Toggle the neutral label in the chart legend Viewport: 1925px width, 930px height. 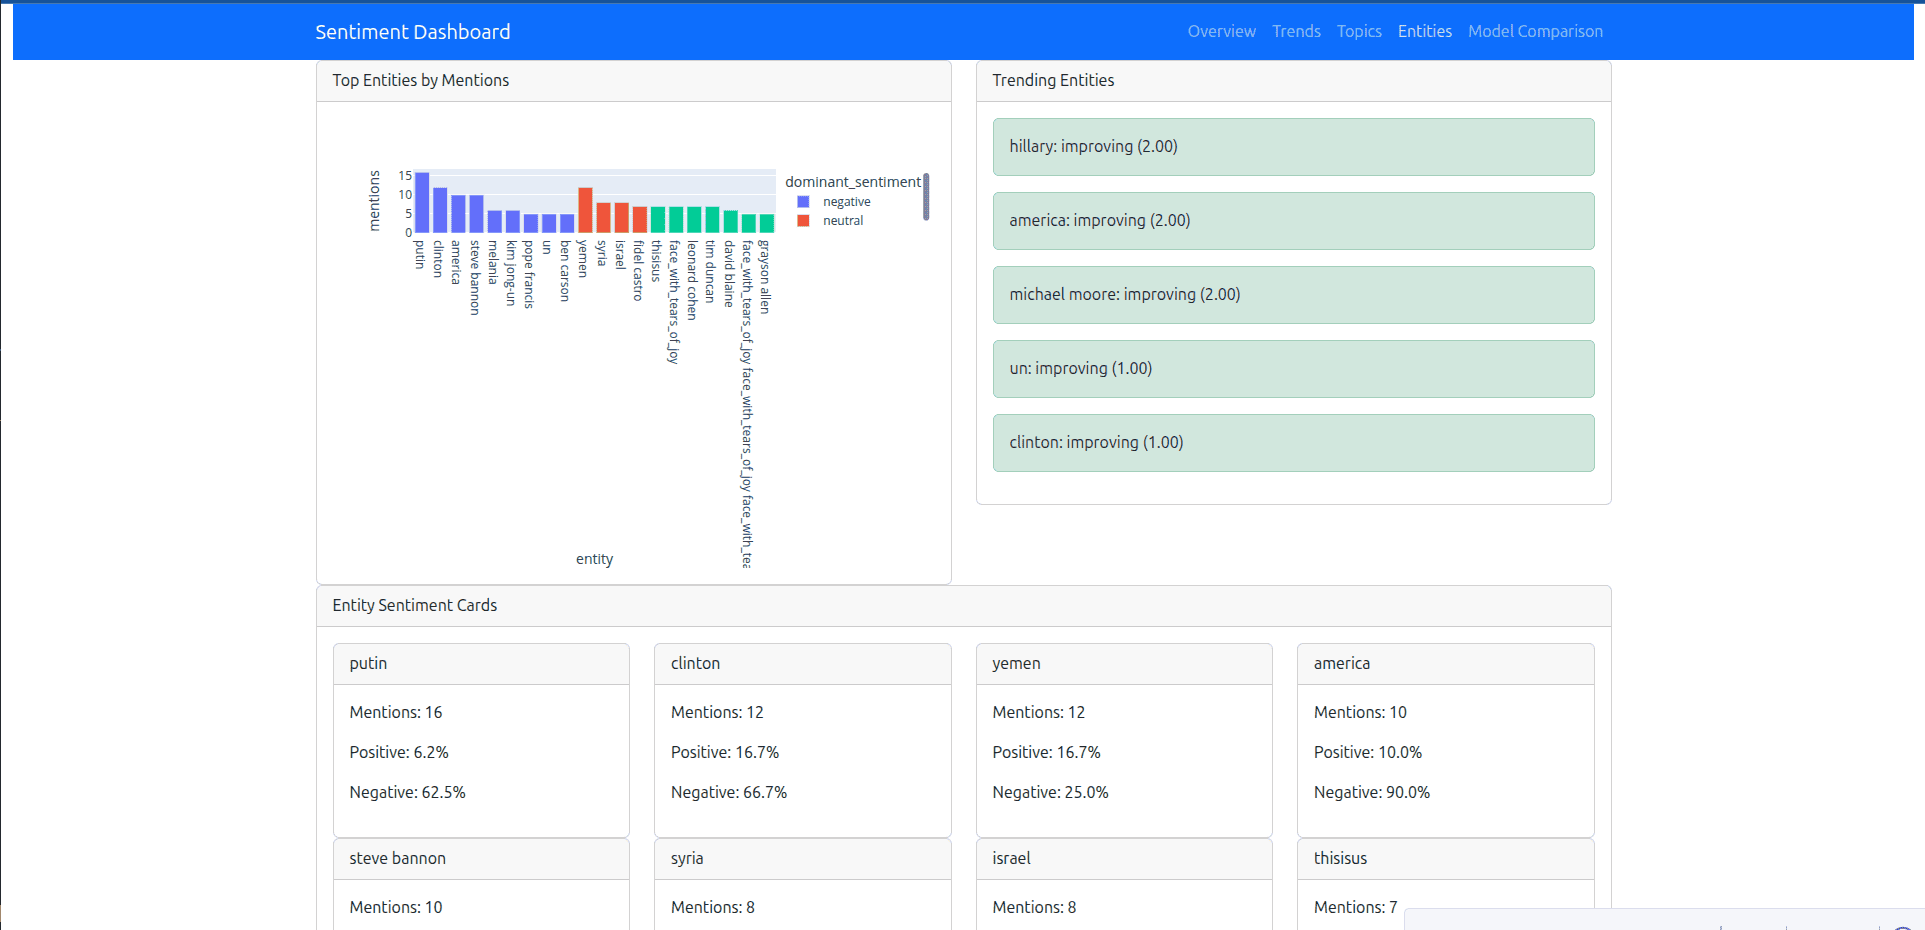pos(841,220)
